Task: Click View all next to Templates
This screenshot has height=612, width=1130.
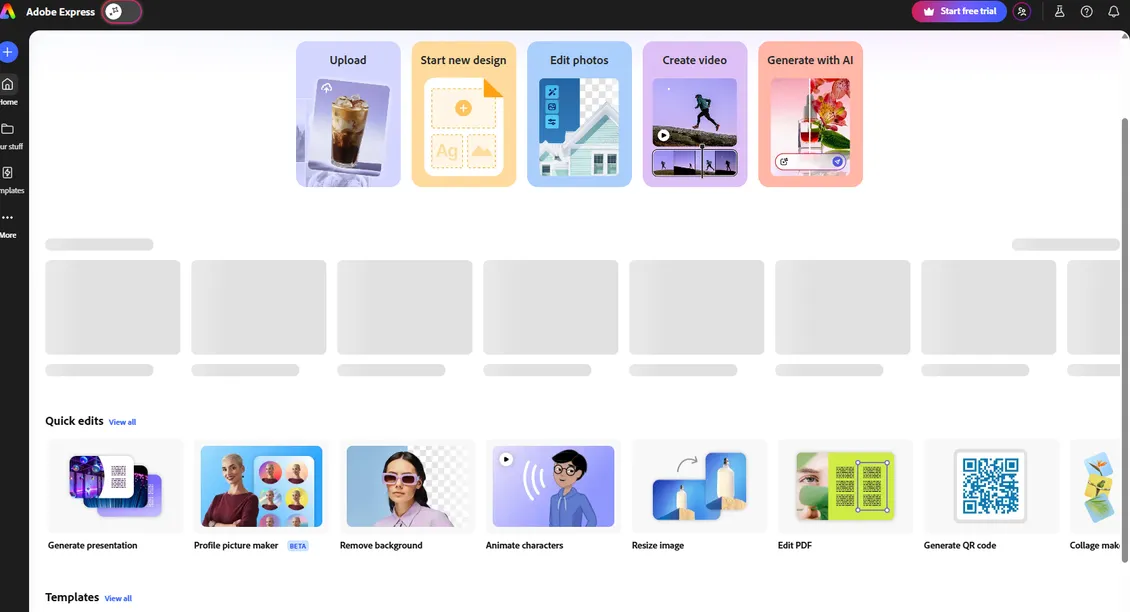Action: [118, 598]
